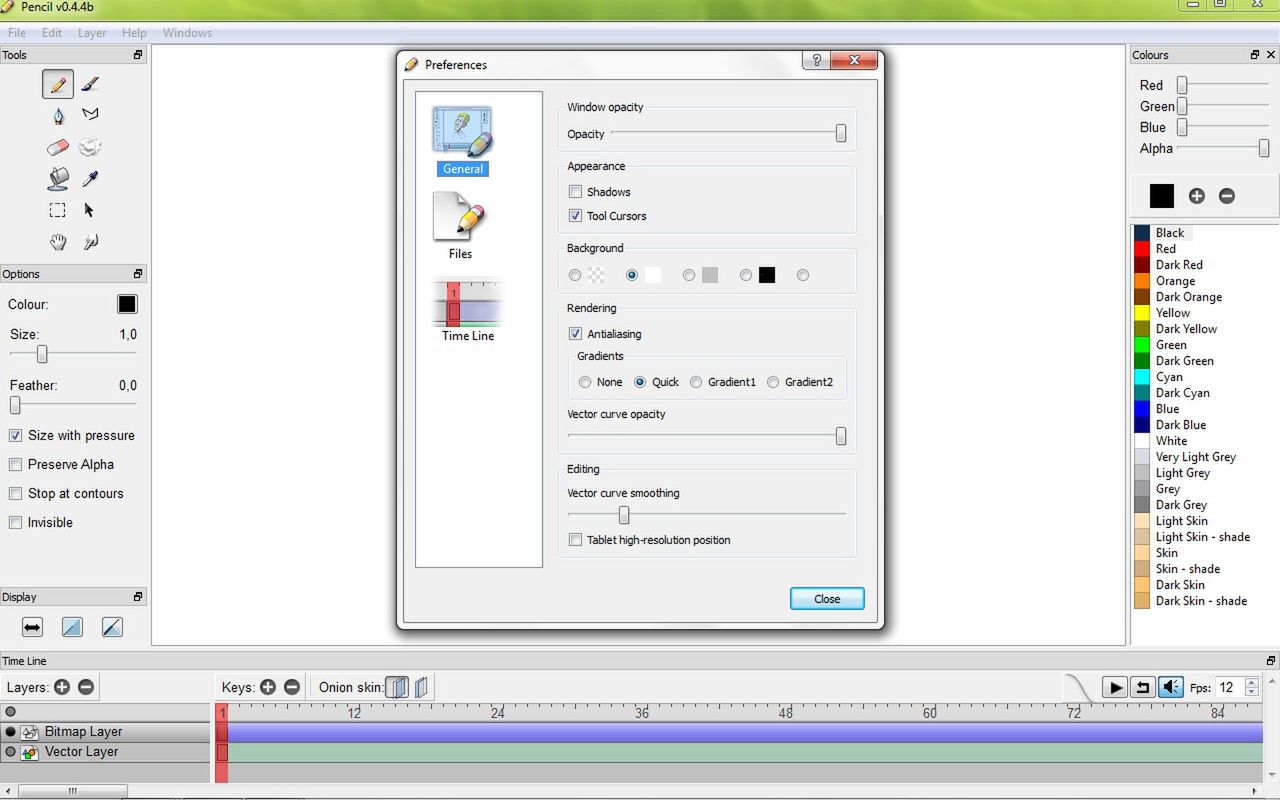Select the Pencil tool
Viewport: 1280px width, 800px height.
pyautogui.click(x=58, y=85)
